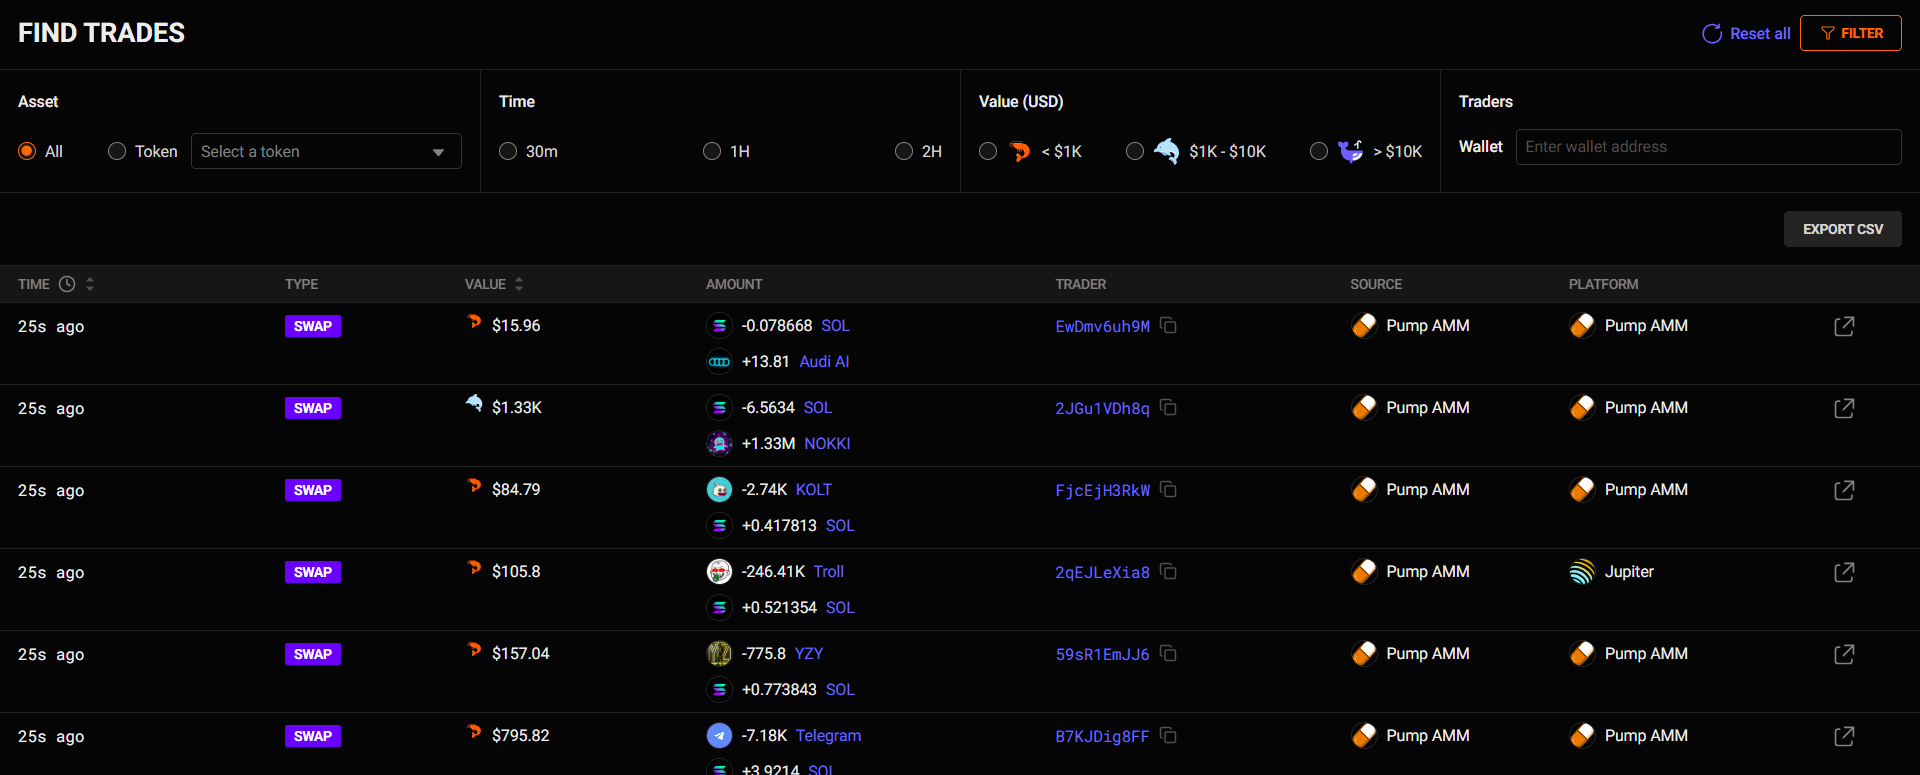Sort trades by TIME column arrows
Viewport: 1920px width, 775px height.
click(90, 284)
